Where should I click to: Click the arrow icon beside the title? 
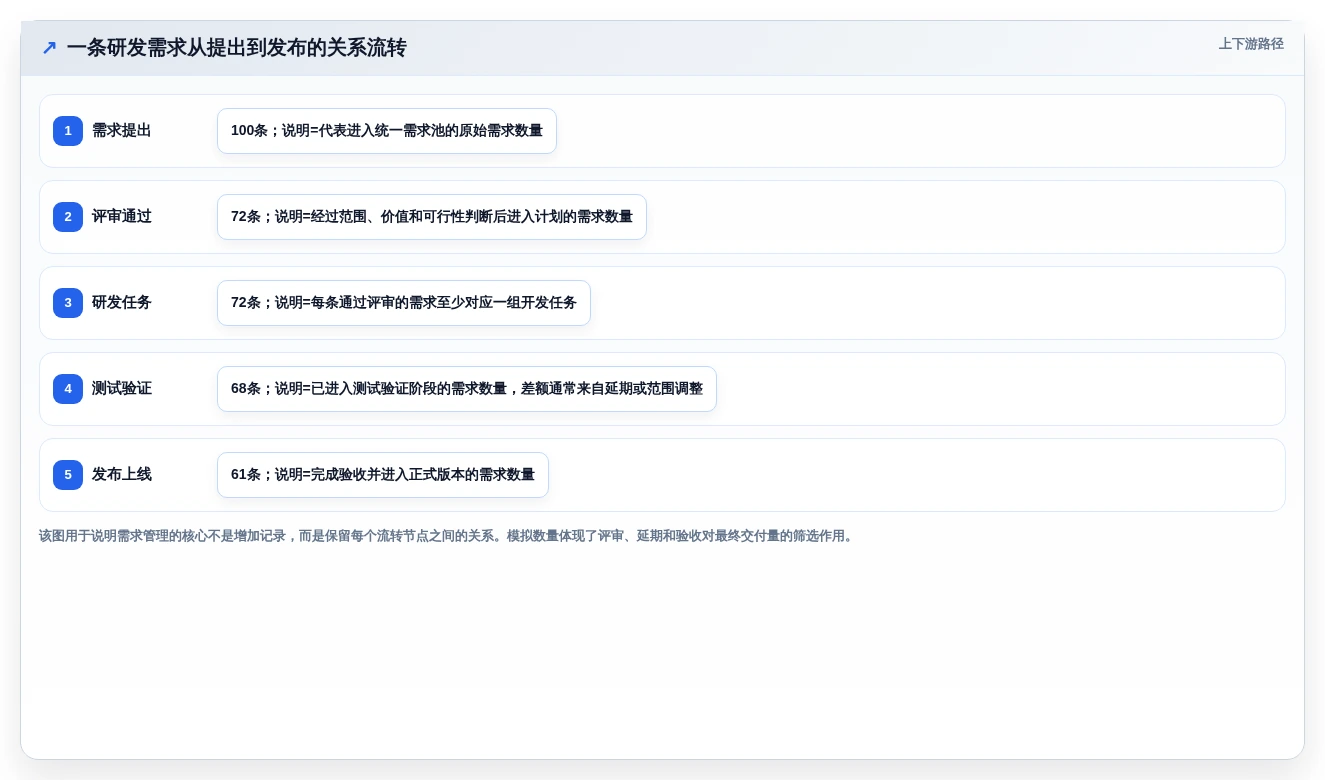tap(49, 48)
